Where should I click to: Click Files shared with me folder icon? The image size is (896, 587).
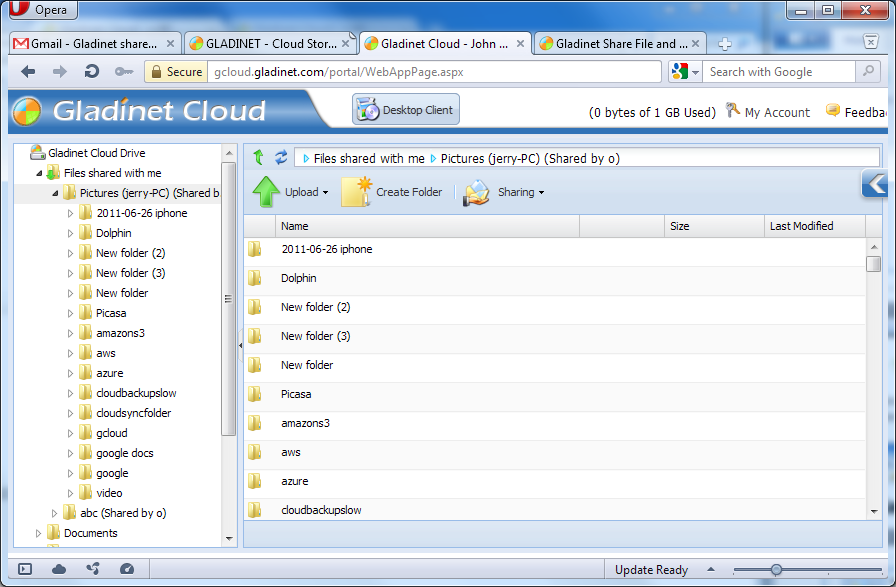pyautogui.click(x=53, y=173)
